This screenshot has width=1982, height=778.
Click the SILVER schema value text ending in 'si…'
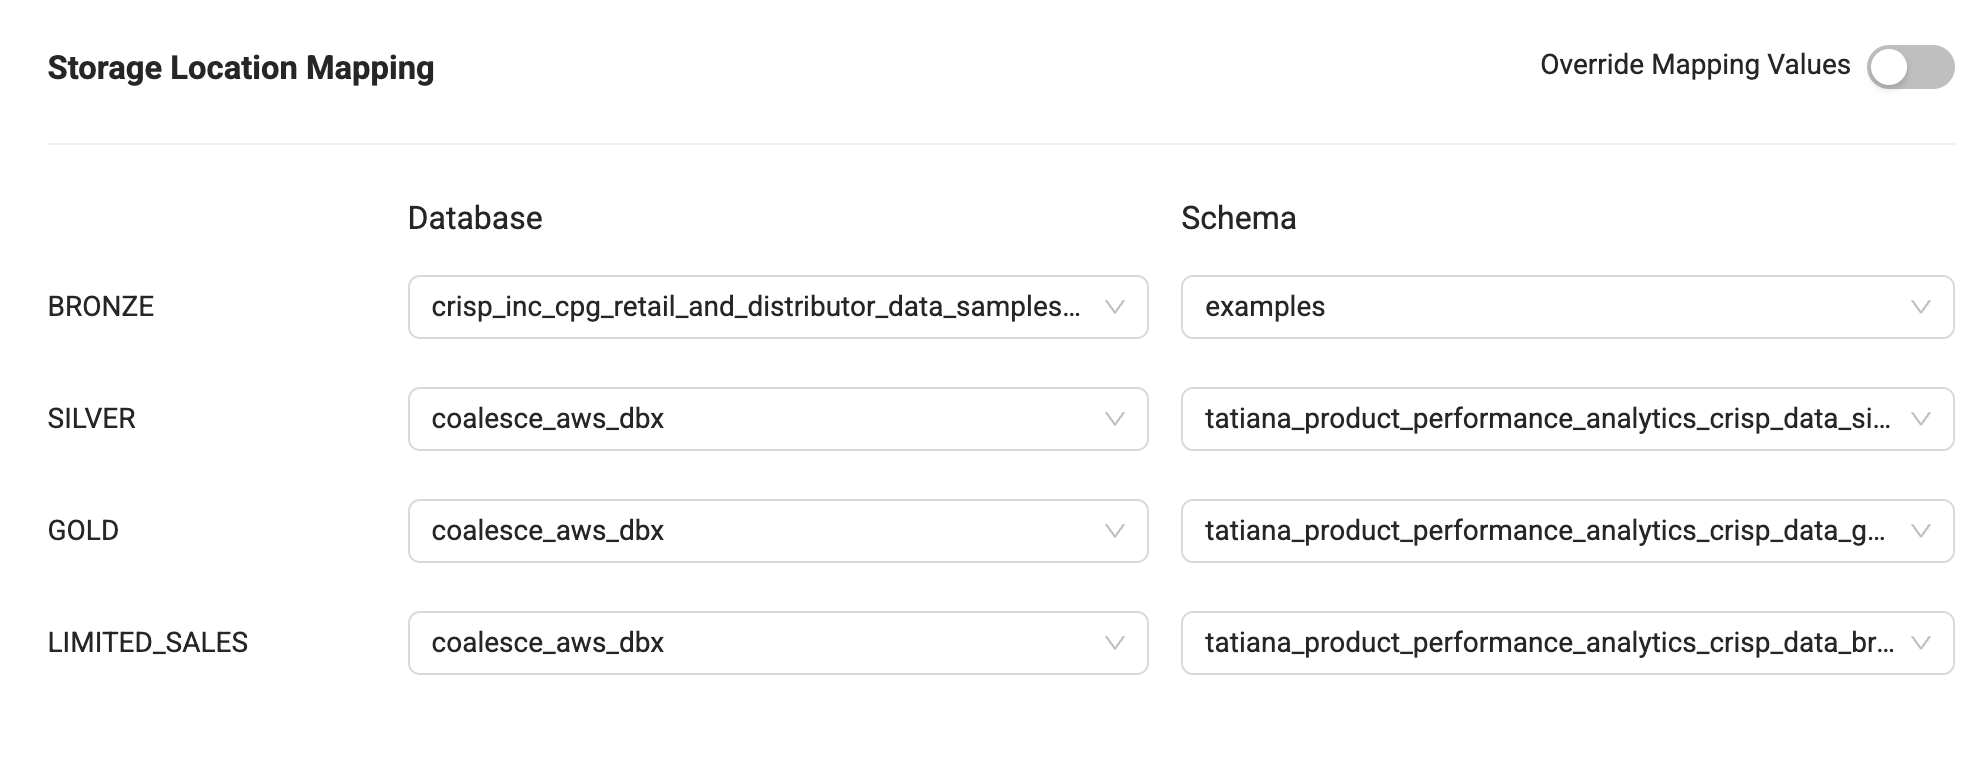tap(1547, 419)
